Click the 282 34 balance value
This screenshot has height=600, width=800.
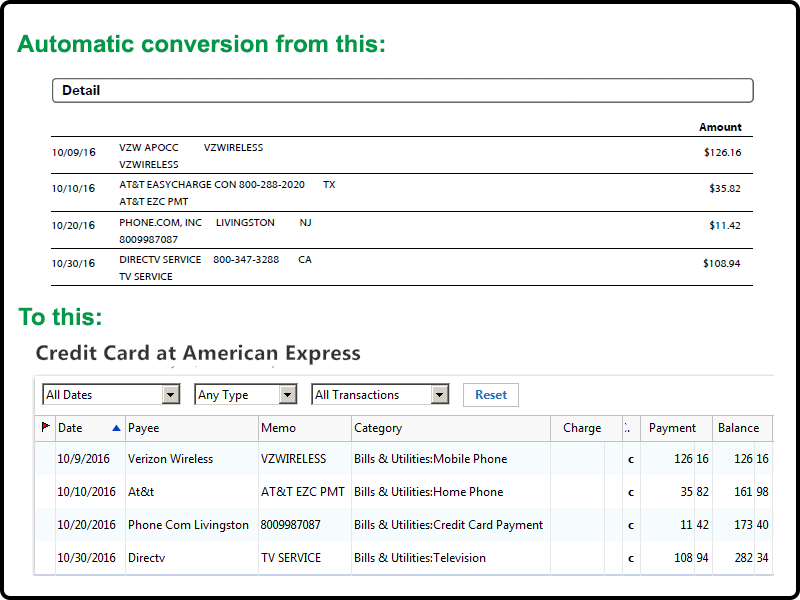click(x=751, y=558)
